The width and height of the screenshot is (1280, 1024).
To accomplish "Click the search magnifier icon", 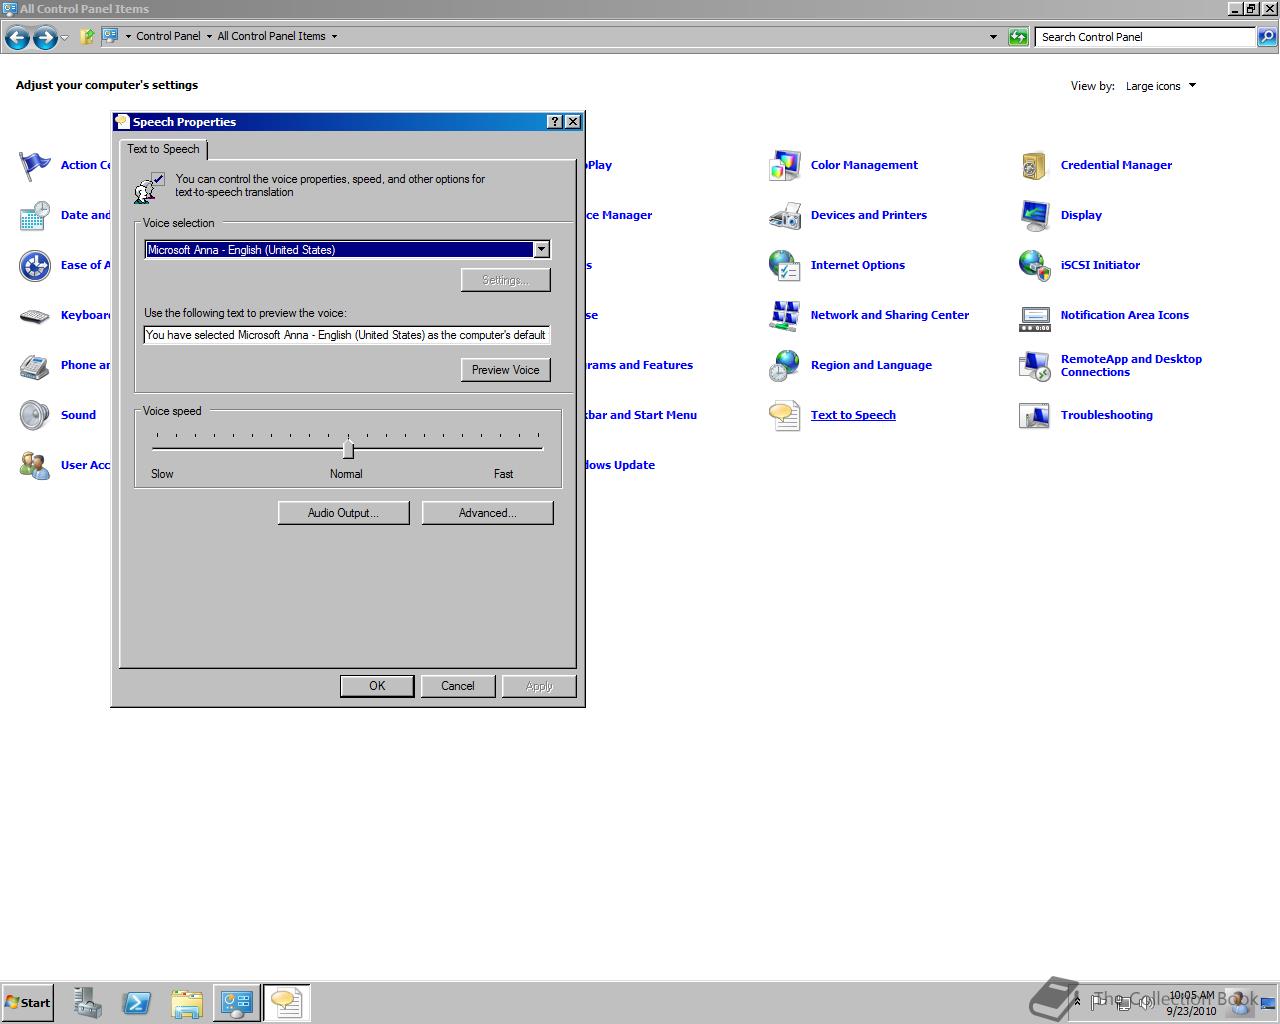I will [1266, 37].
